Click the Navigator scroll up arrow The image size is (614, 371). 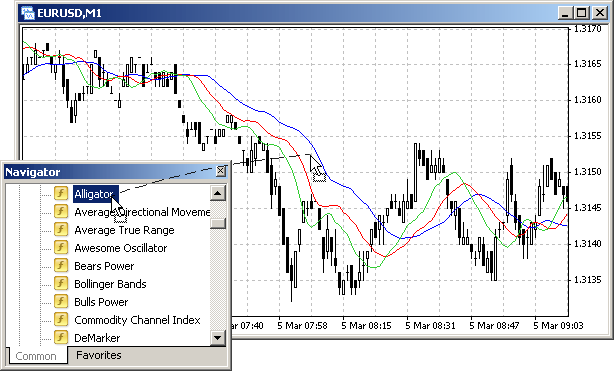point(218,193)
